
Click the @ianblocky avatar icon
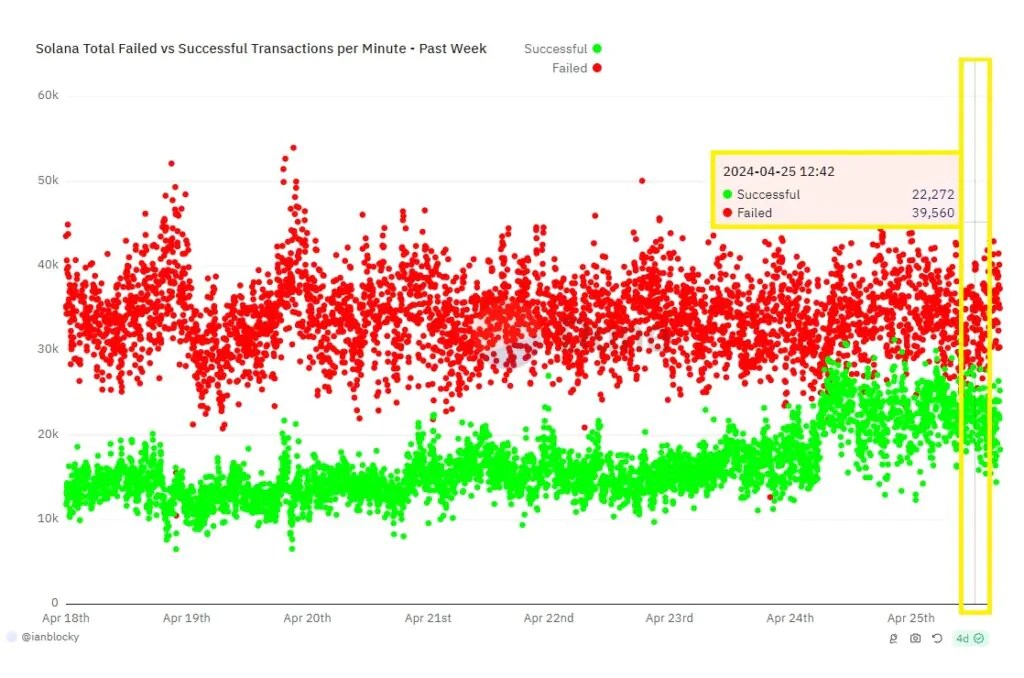coord(12,636)
